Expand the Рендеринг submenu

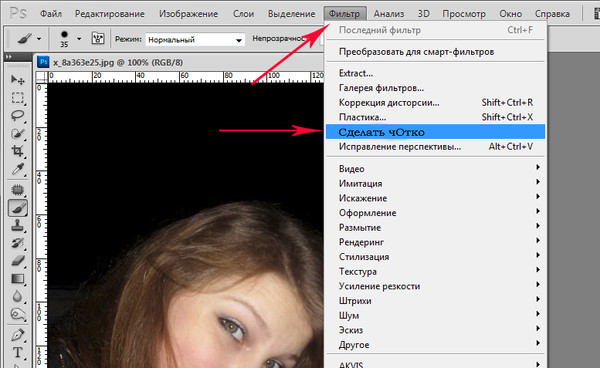435,242
